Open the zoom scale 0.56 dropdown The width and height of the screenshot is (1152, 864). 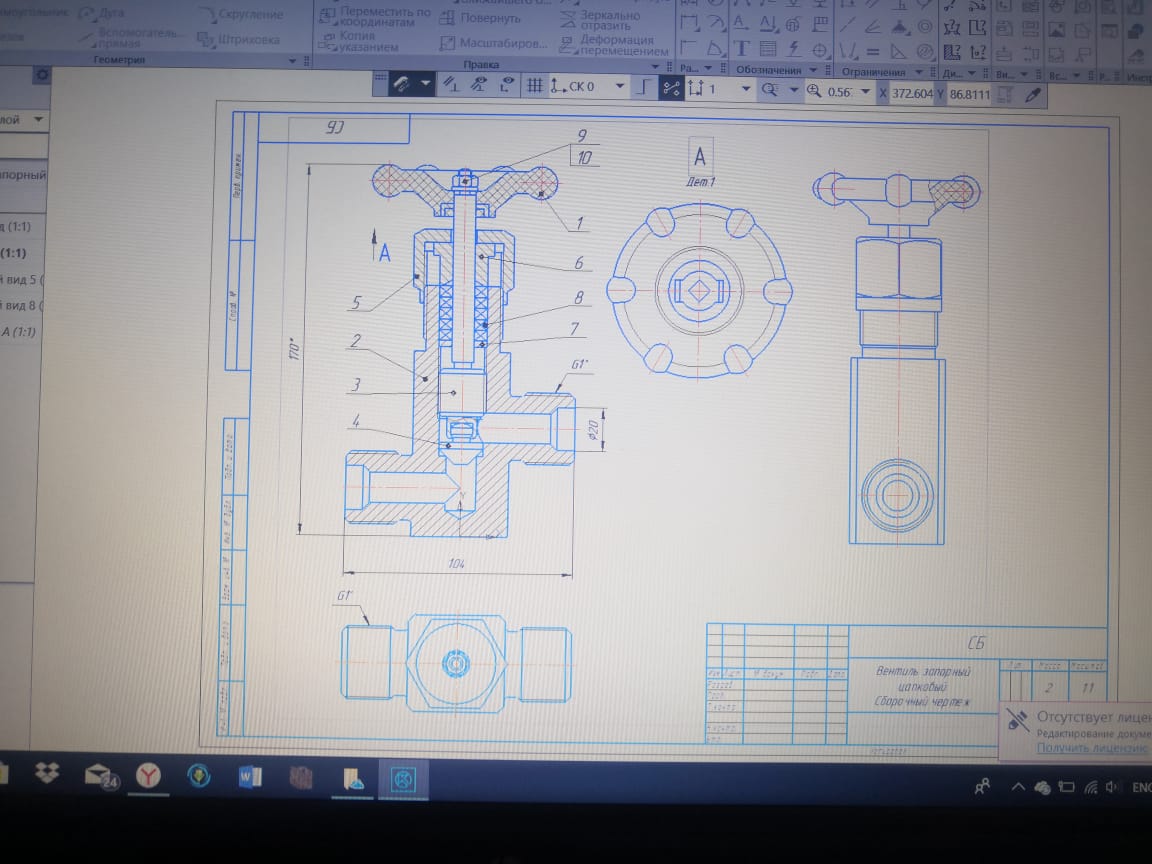pos(866,92)
